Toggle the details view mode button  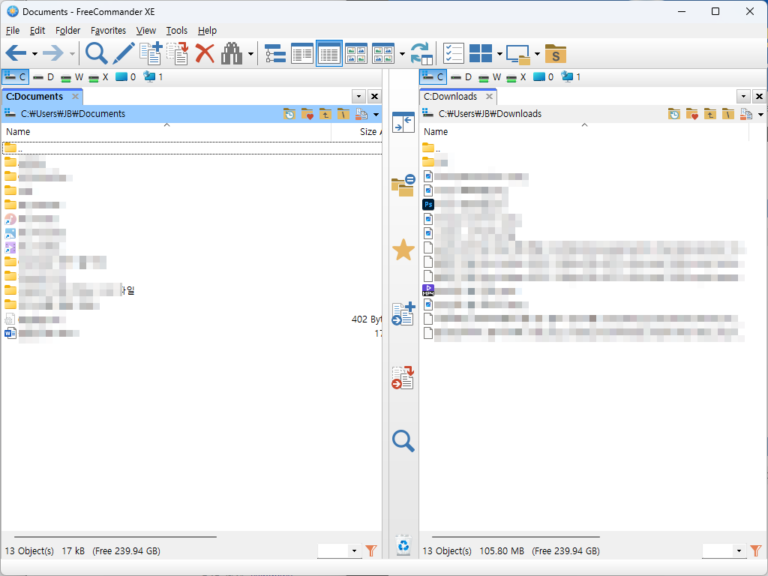tap(329, 53)
